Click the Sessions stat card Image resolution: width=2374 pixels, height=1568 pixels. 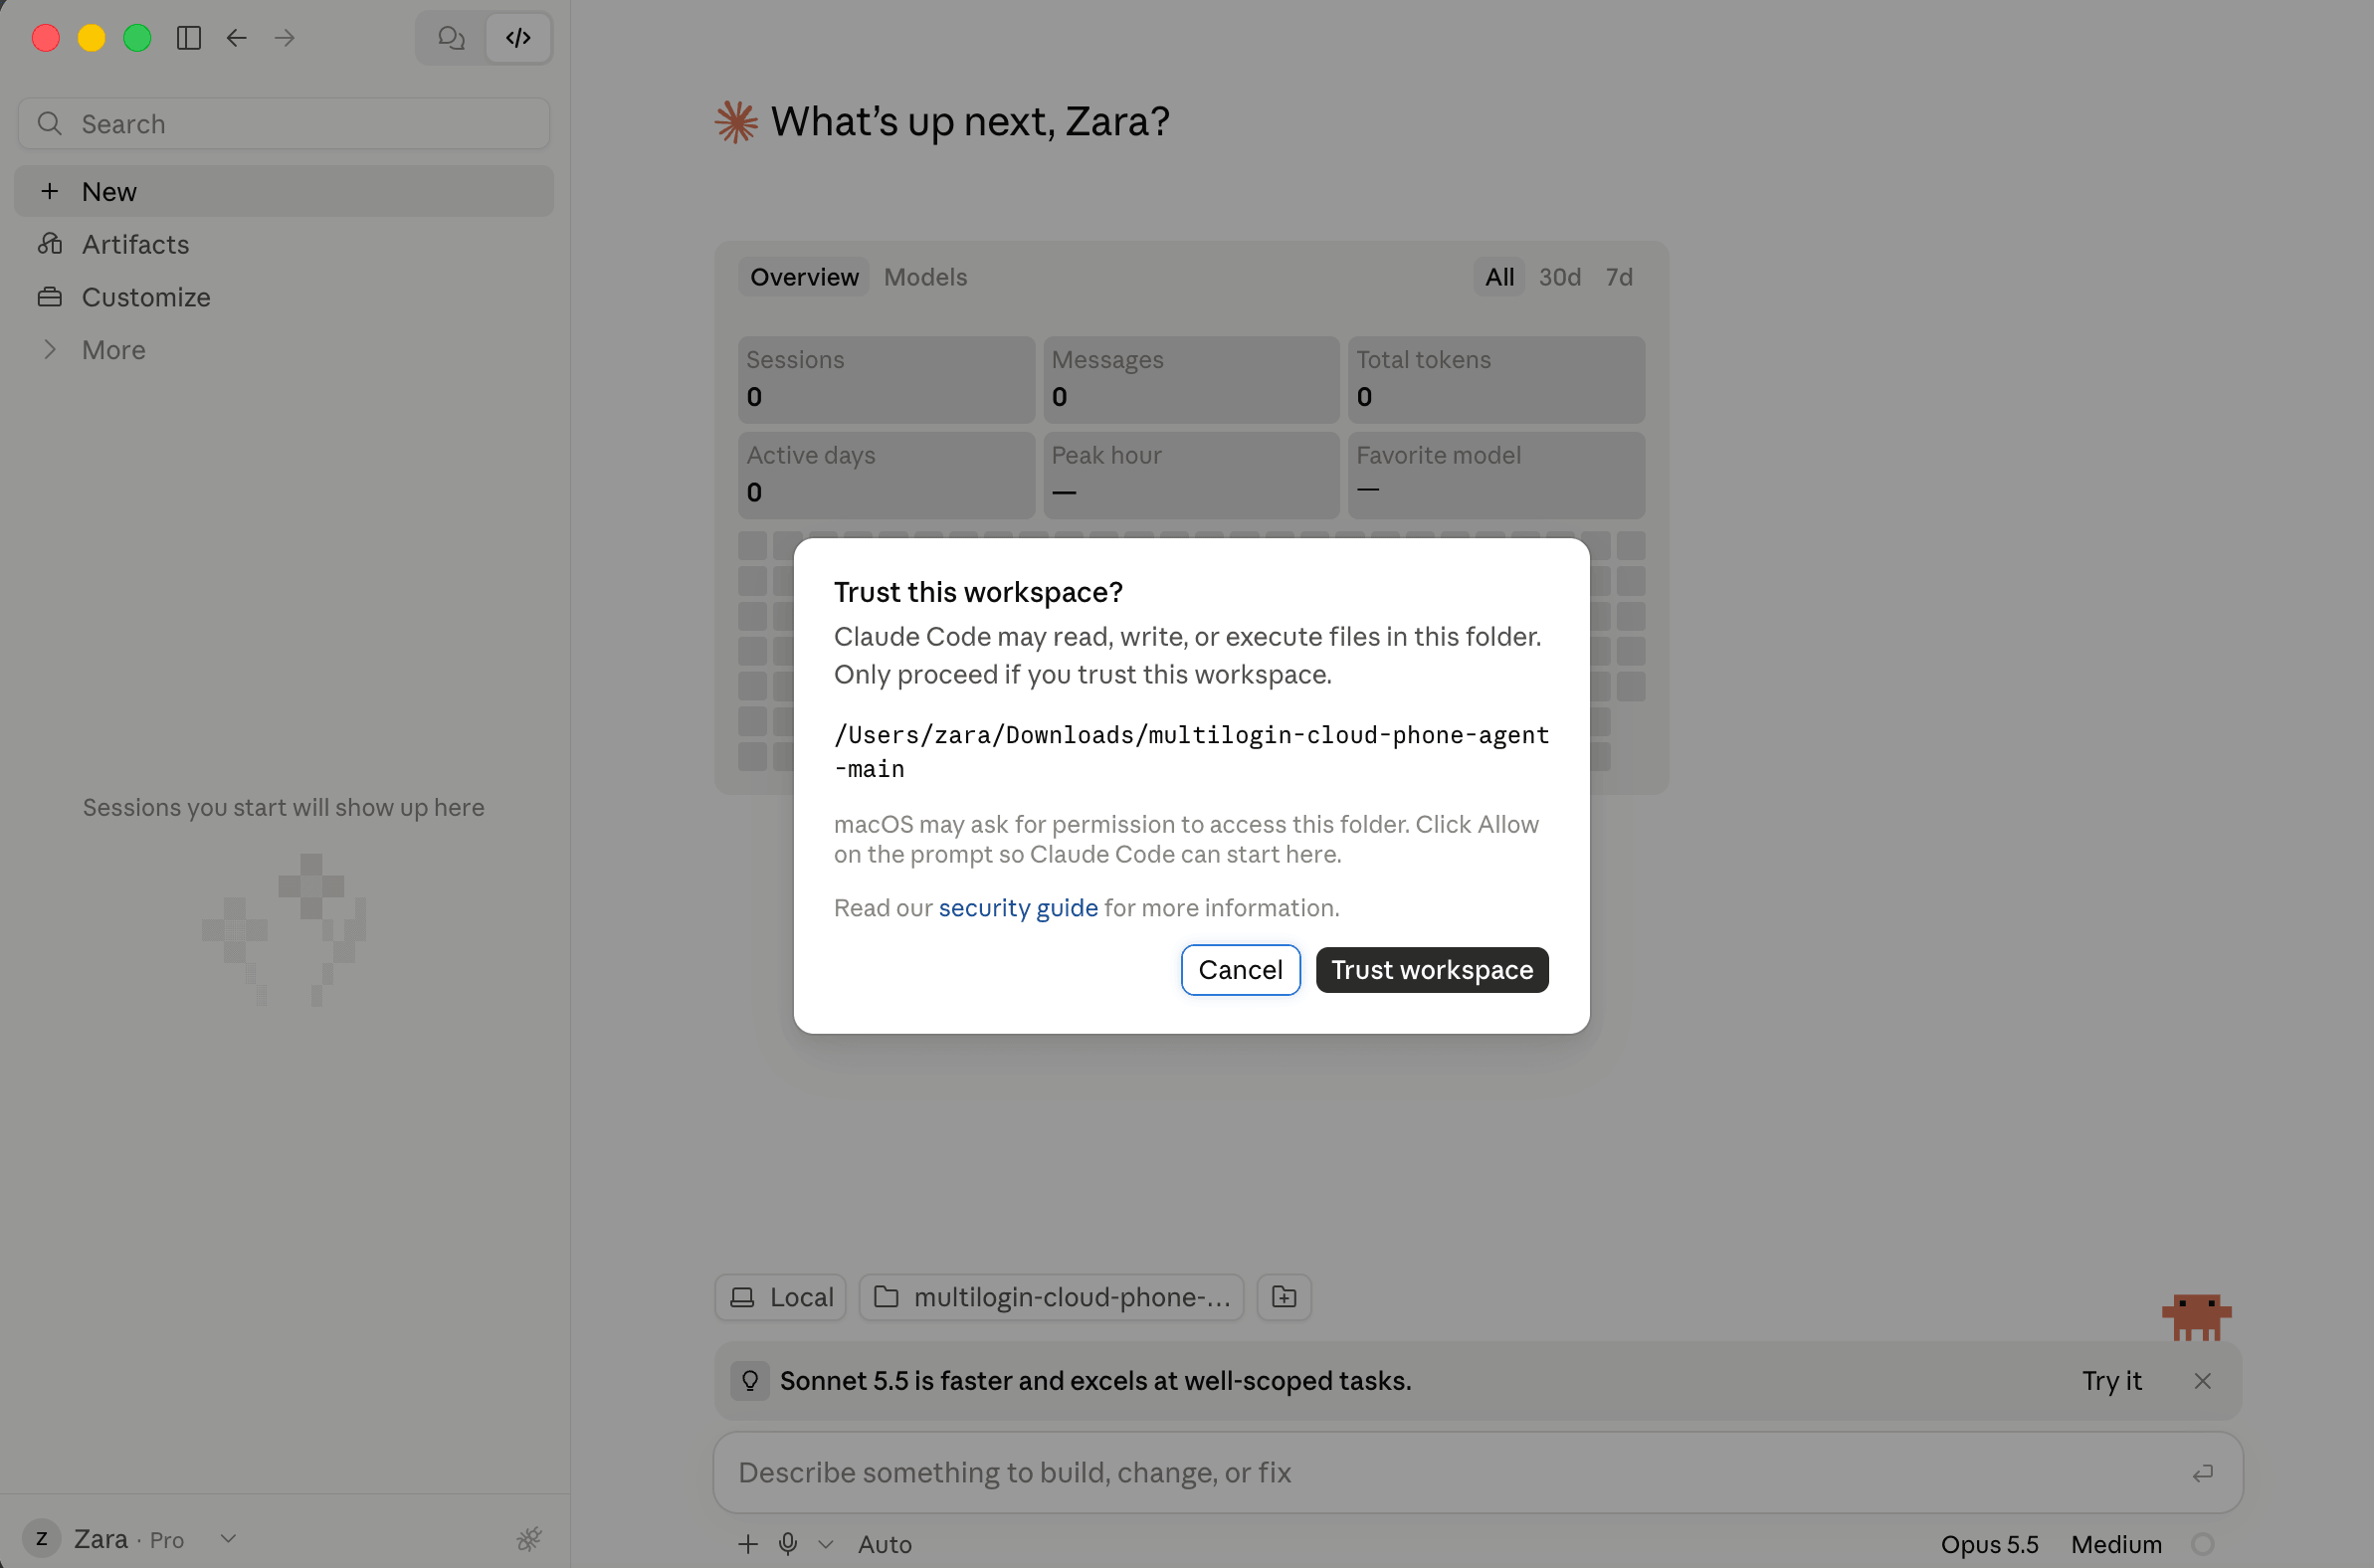tap(886, 380)
